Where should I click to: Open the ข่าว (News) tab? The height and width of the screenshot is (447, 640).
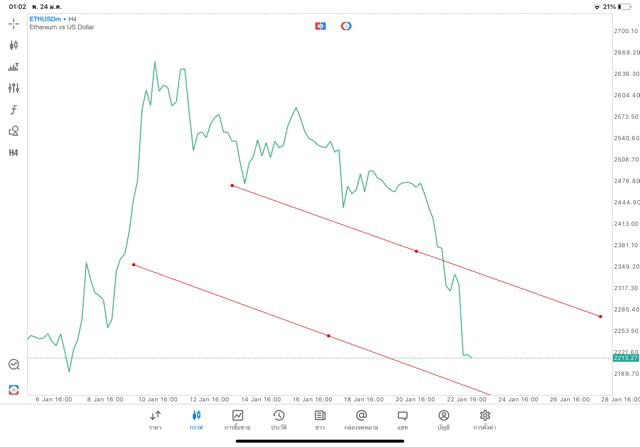[x=320, y=419]
